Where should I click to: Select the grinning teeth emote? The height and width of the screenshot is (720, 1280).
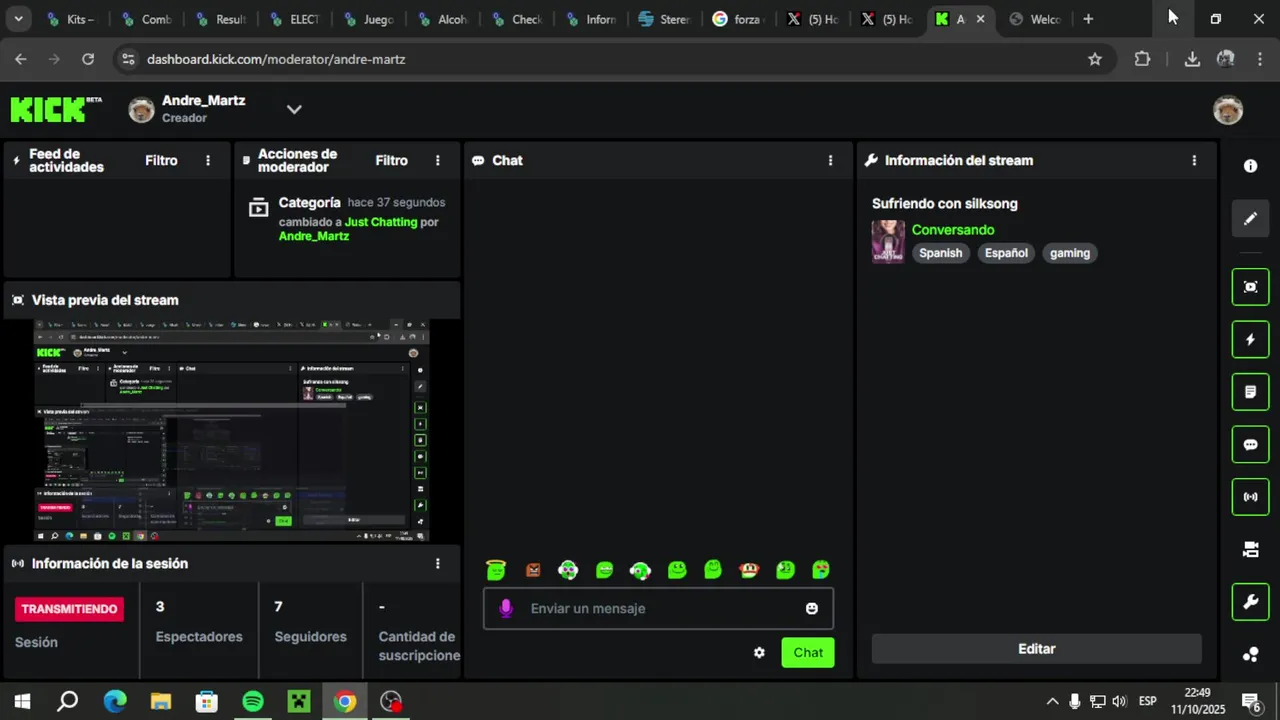point(604,570)
